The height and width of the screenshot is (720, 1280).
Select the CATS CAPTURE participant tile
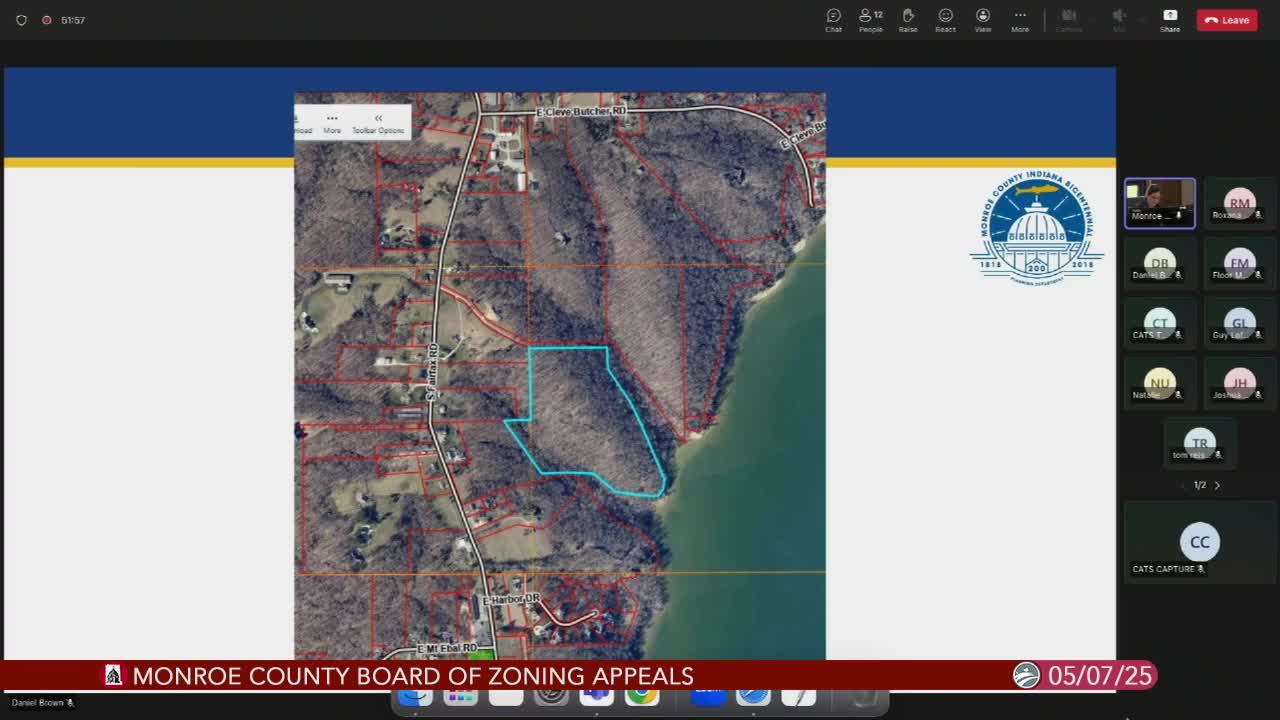pos(1199,547)
